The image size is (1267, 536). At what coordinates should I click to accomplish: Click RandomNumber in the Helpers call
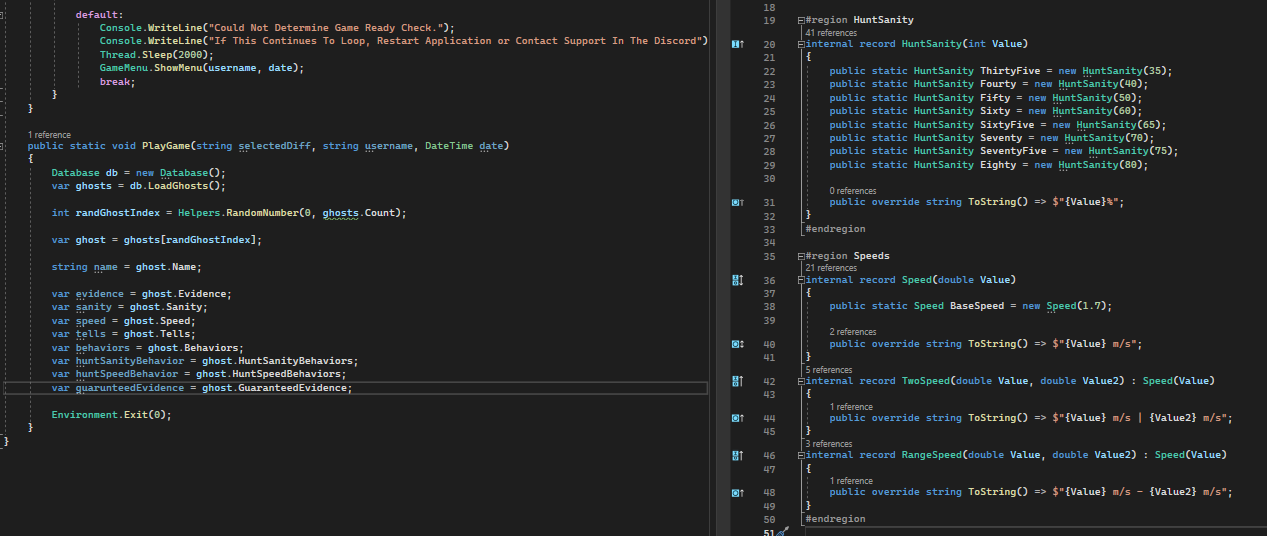(262, 213)
